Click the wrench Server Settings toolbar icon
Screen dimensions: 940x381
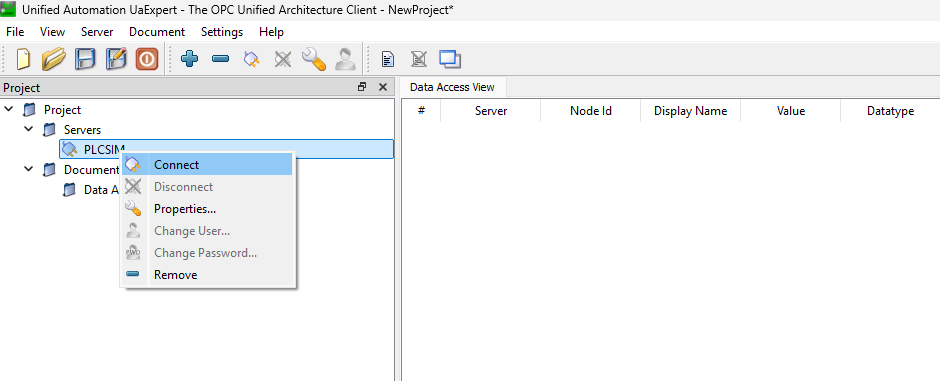point(314,59)
